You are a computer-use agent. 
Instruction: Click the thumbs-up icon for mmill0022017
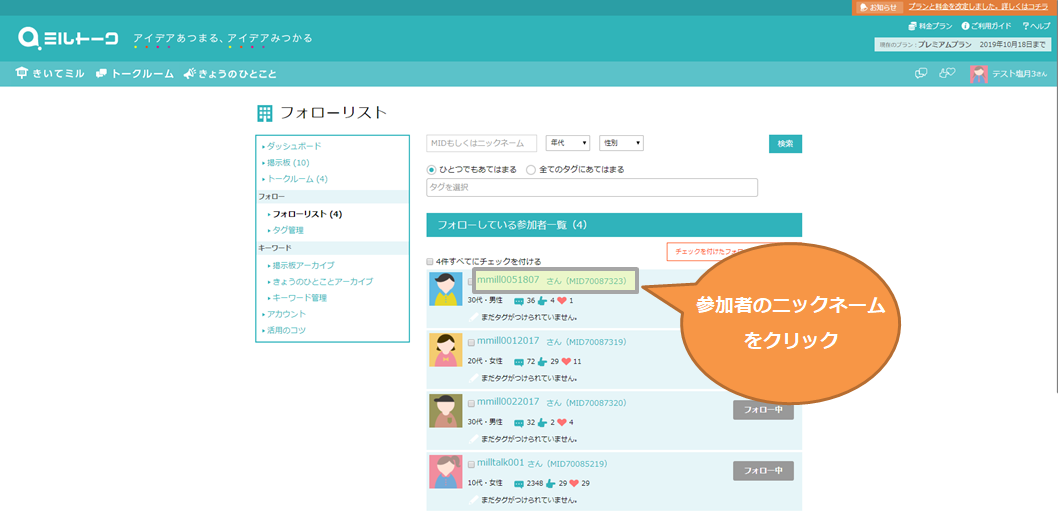pos(542,422)
